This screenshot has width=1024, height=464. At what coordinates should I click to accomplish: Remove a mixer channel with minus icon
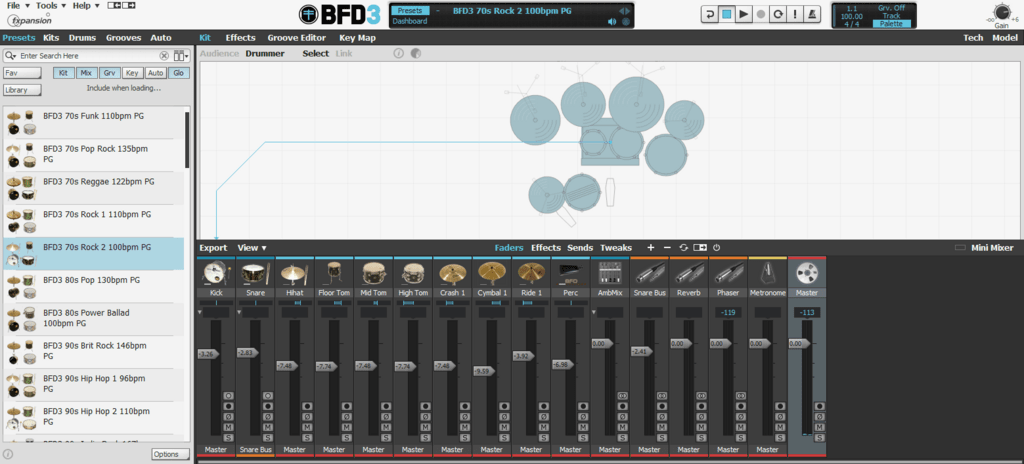click(x=667, y=248)
